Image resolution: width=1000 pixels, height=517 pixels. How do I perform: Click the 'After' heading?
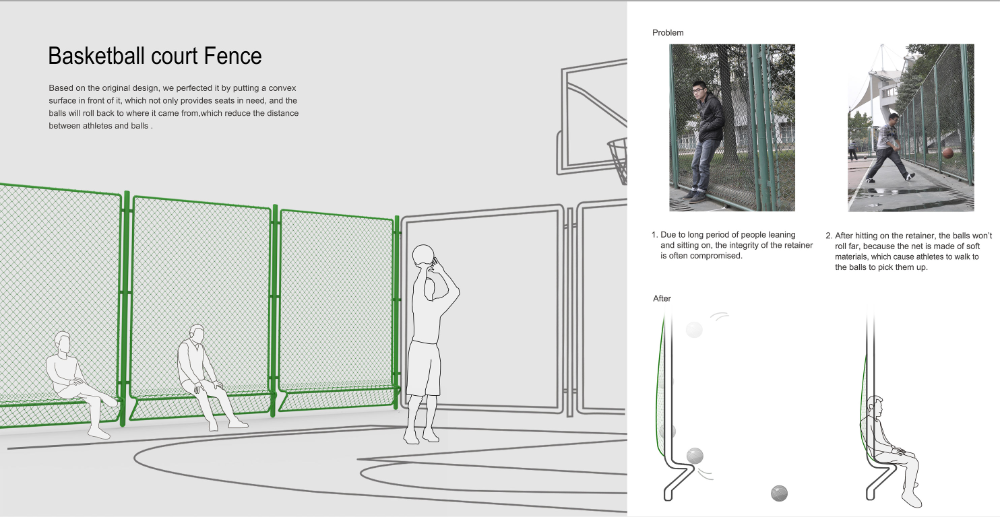[x=662, y=298]
